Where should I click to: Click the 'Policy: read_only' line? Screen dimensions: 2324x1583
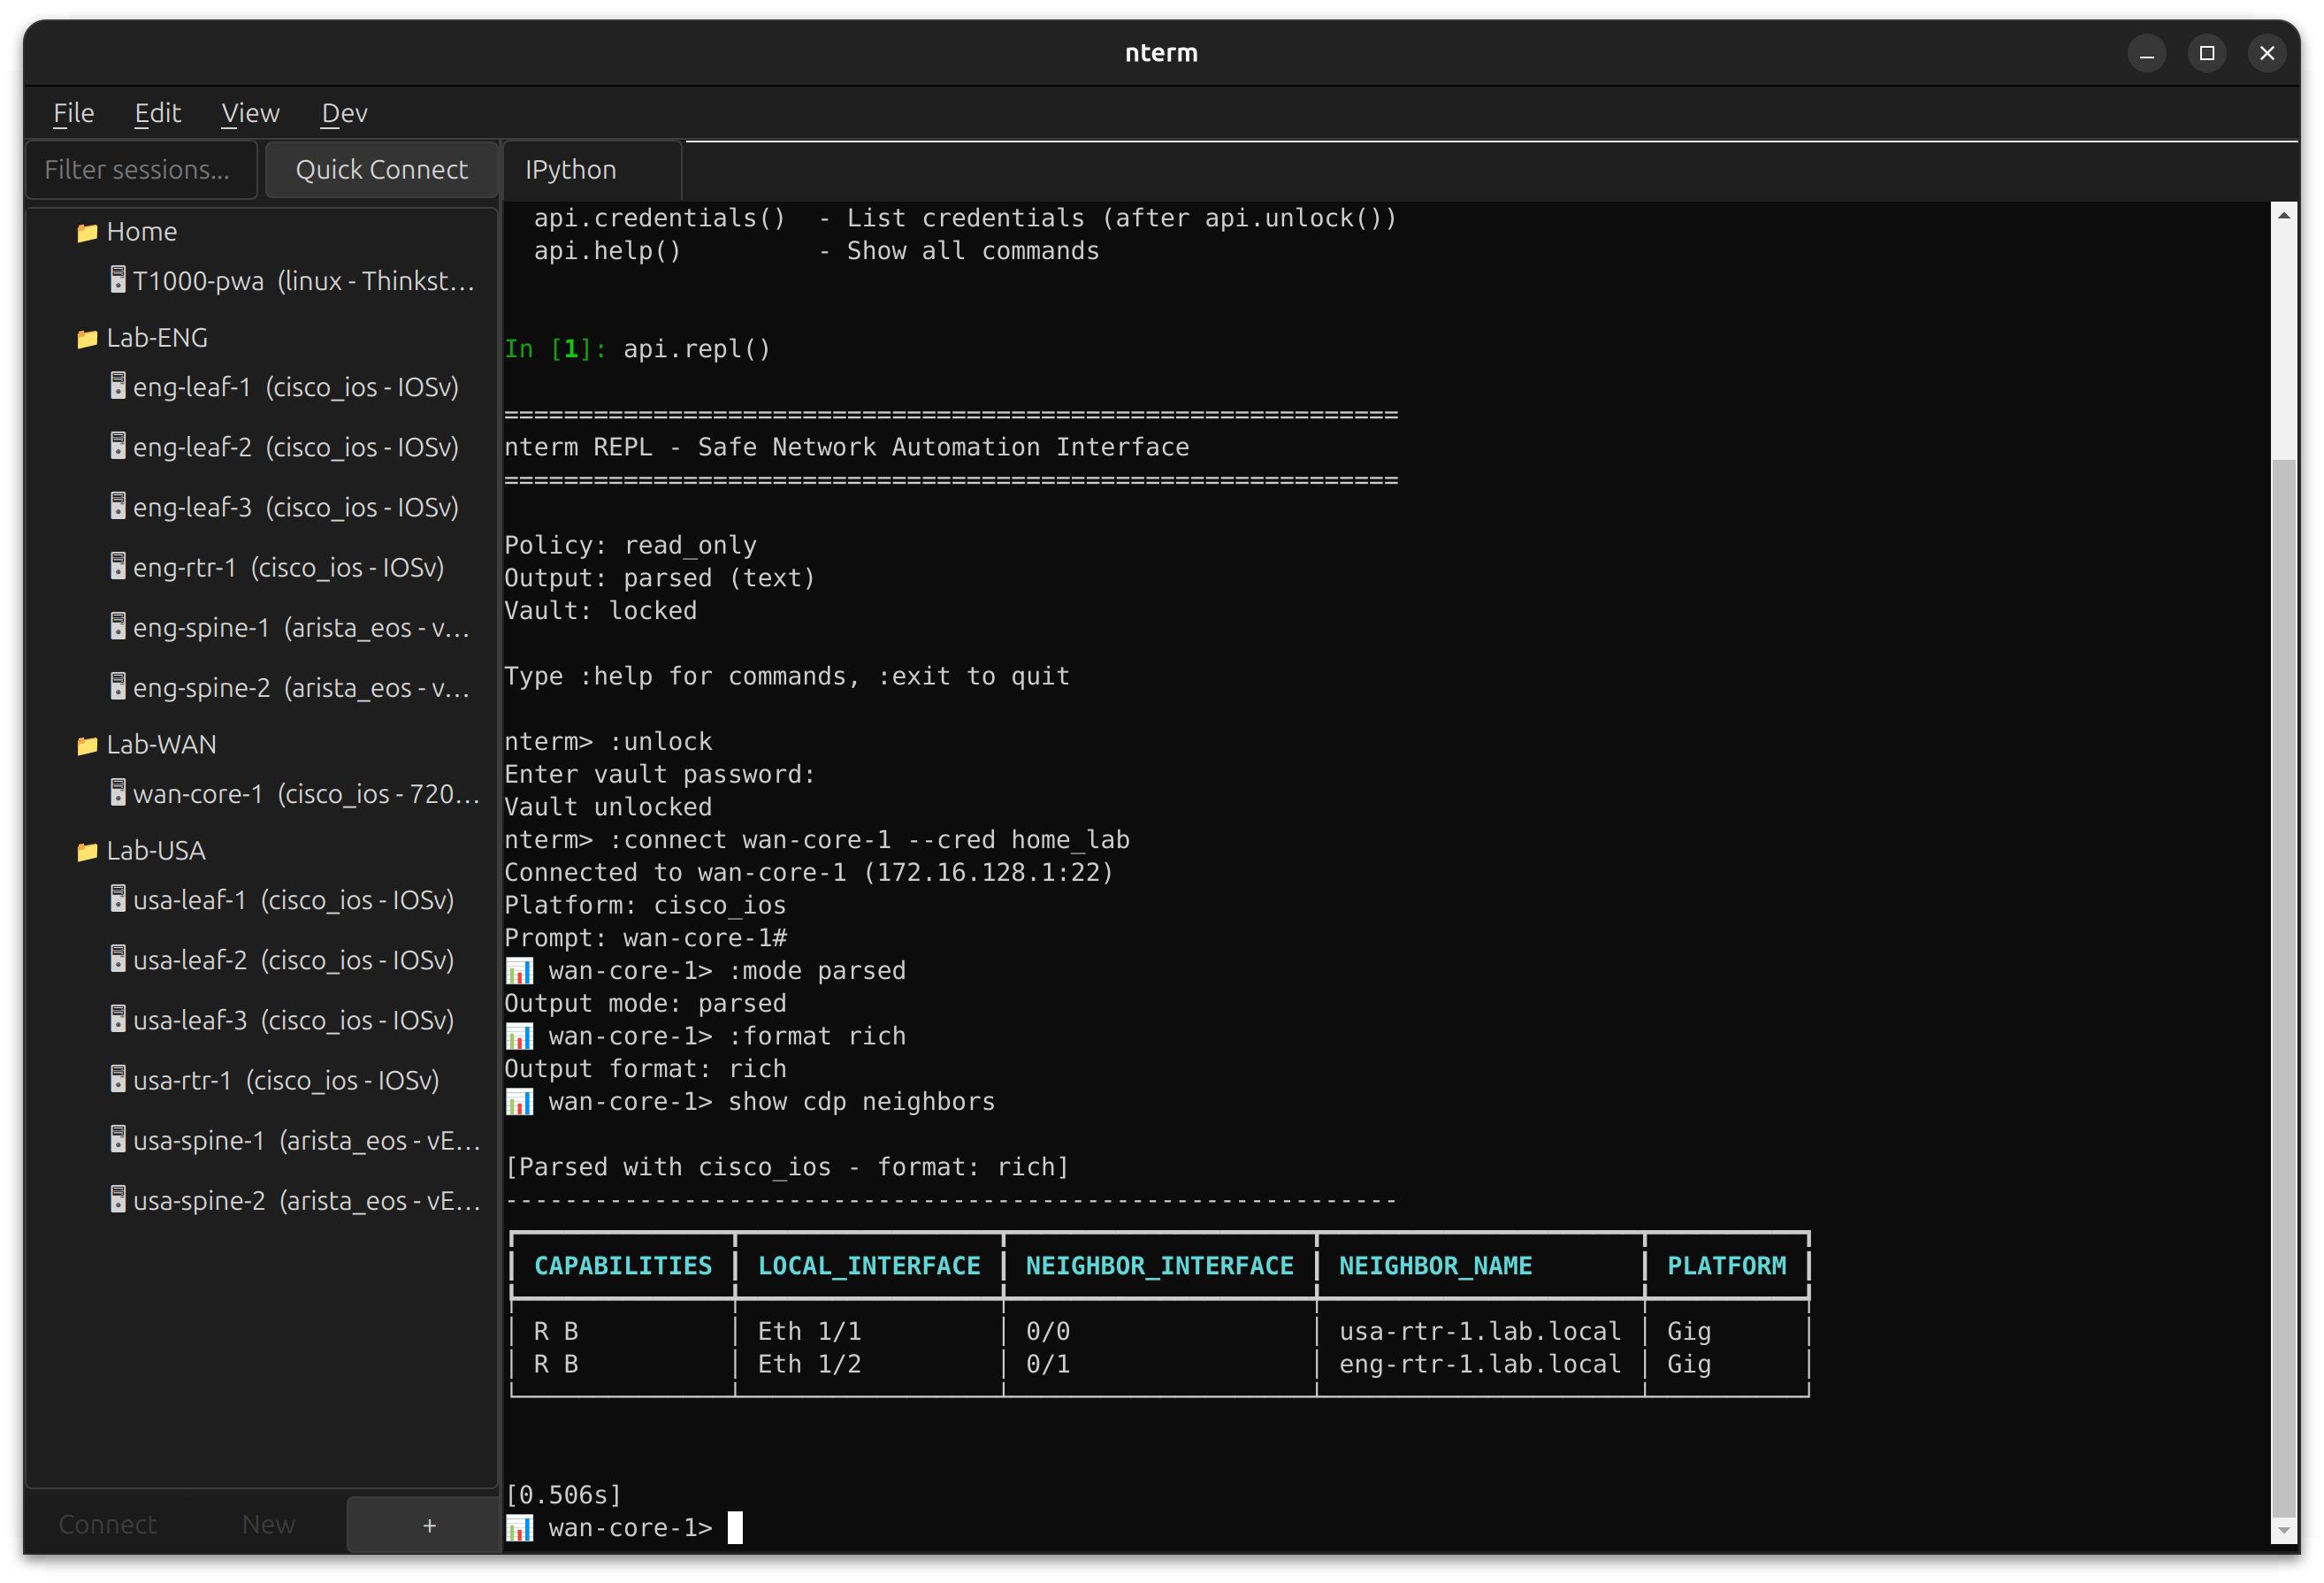[631, 545]
